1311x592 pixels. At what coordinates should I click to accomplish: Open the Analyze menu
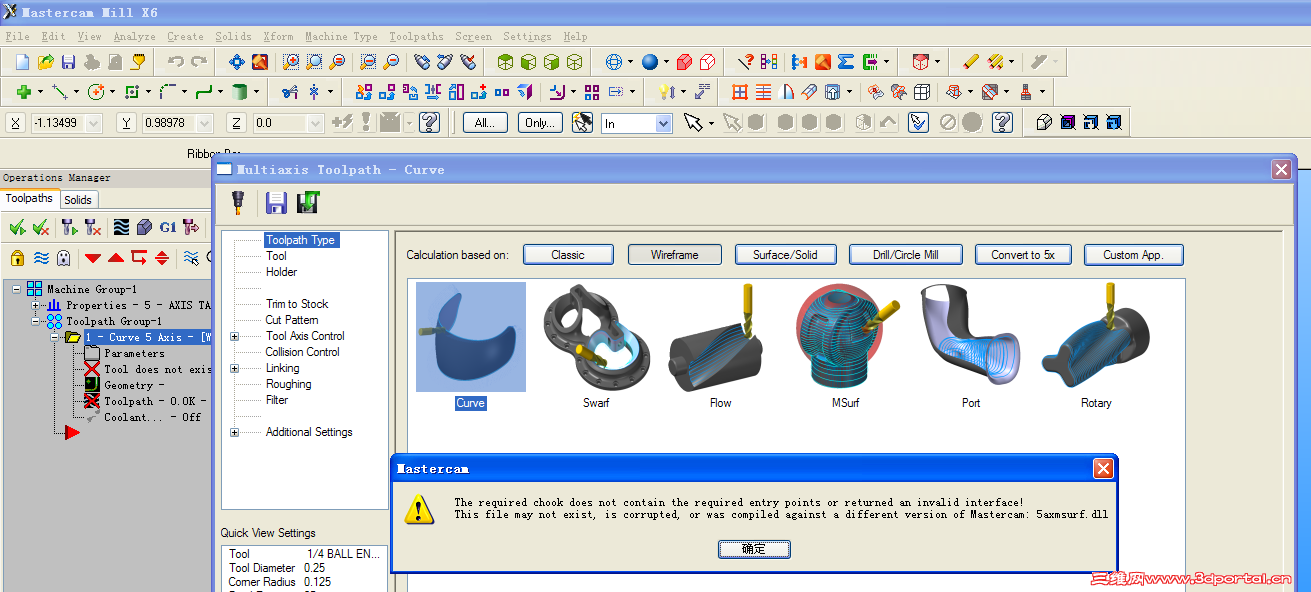[134, 36]
